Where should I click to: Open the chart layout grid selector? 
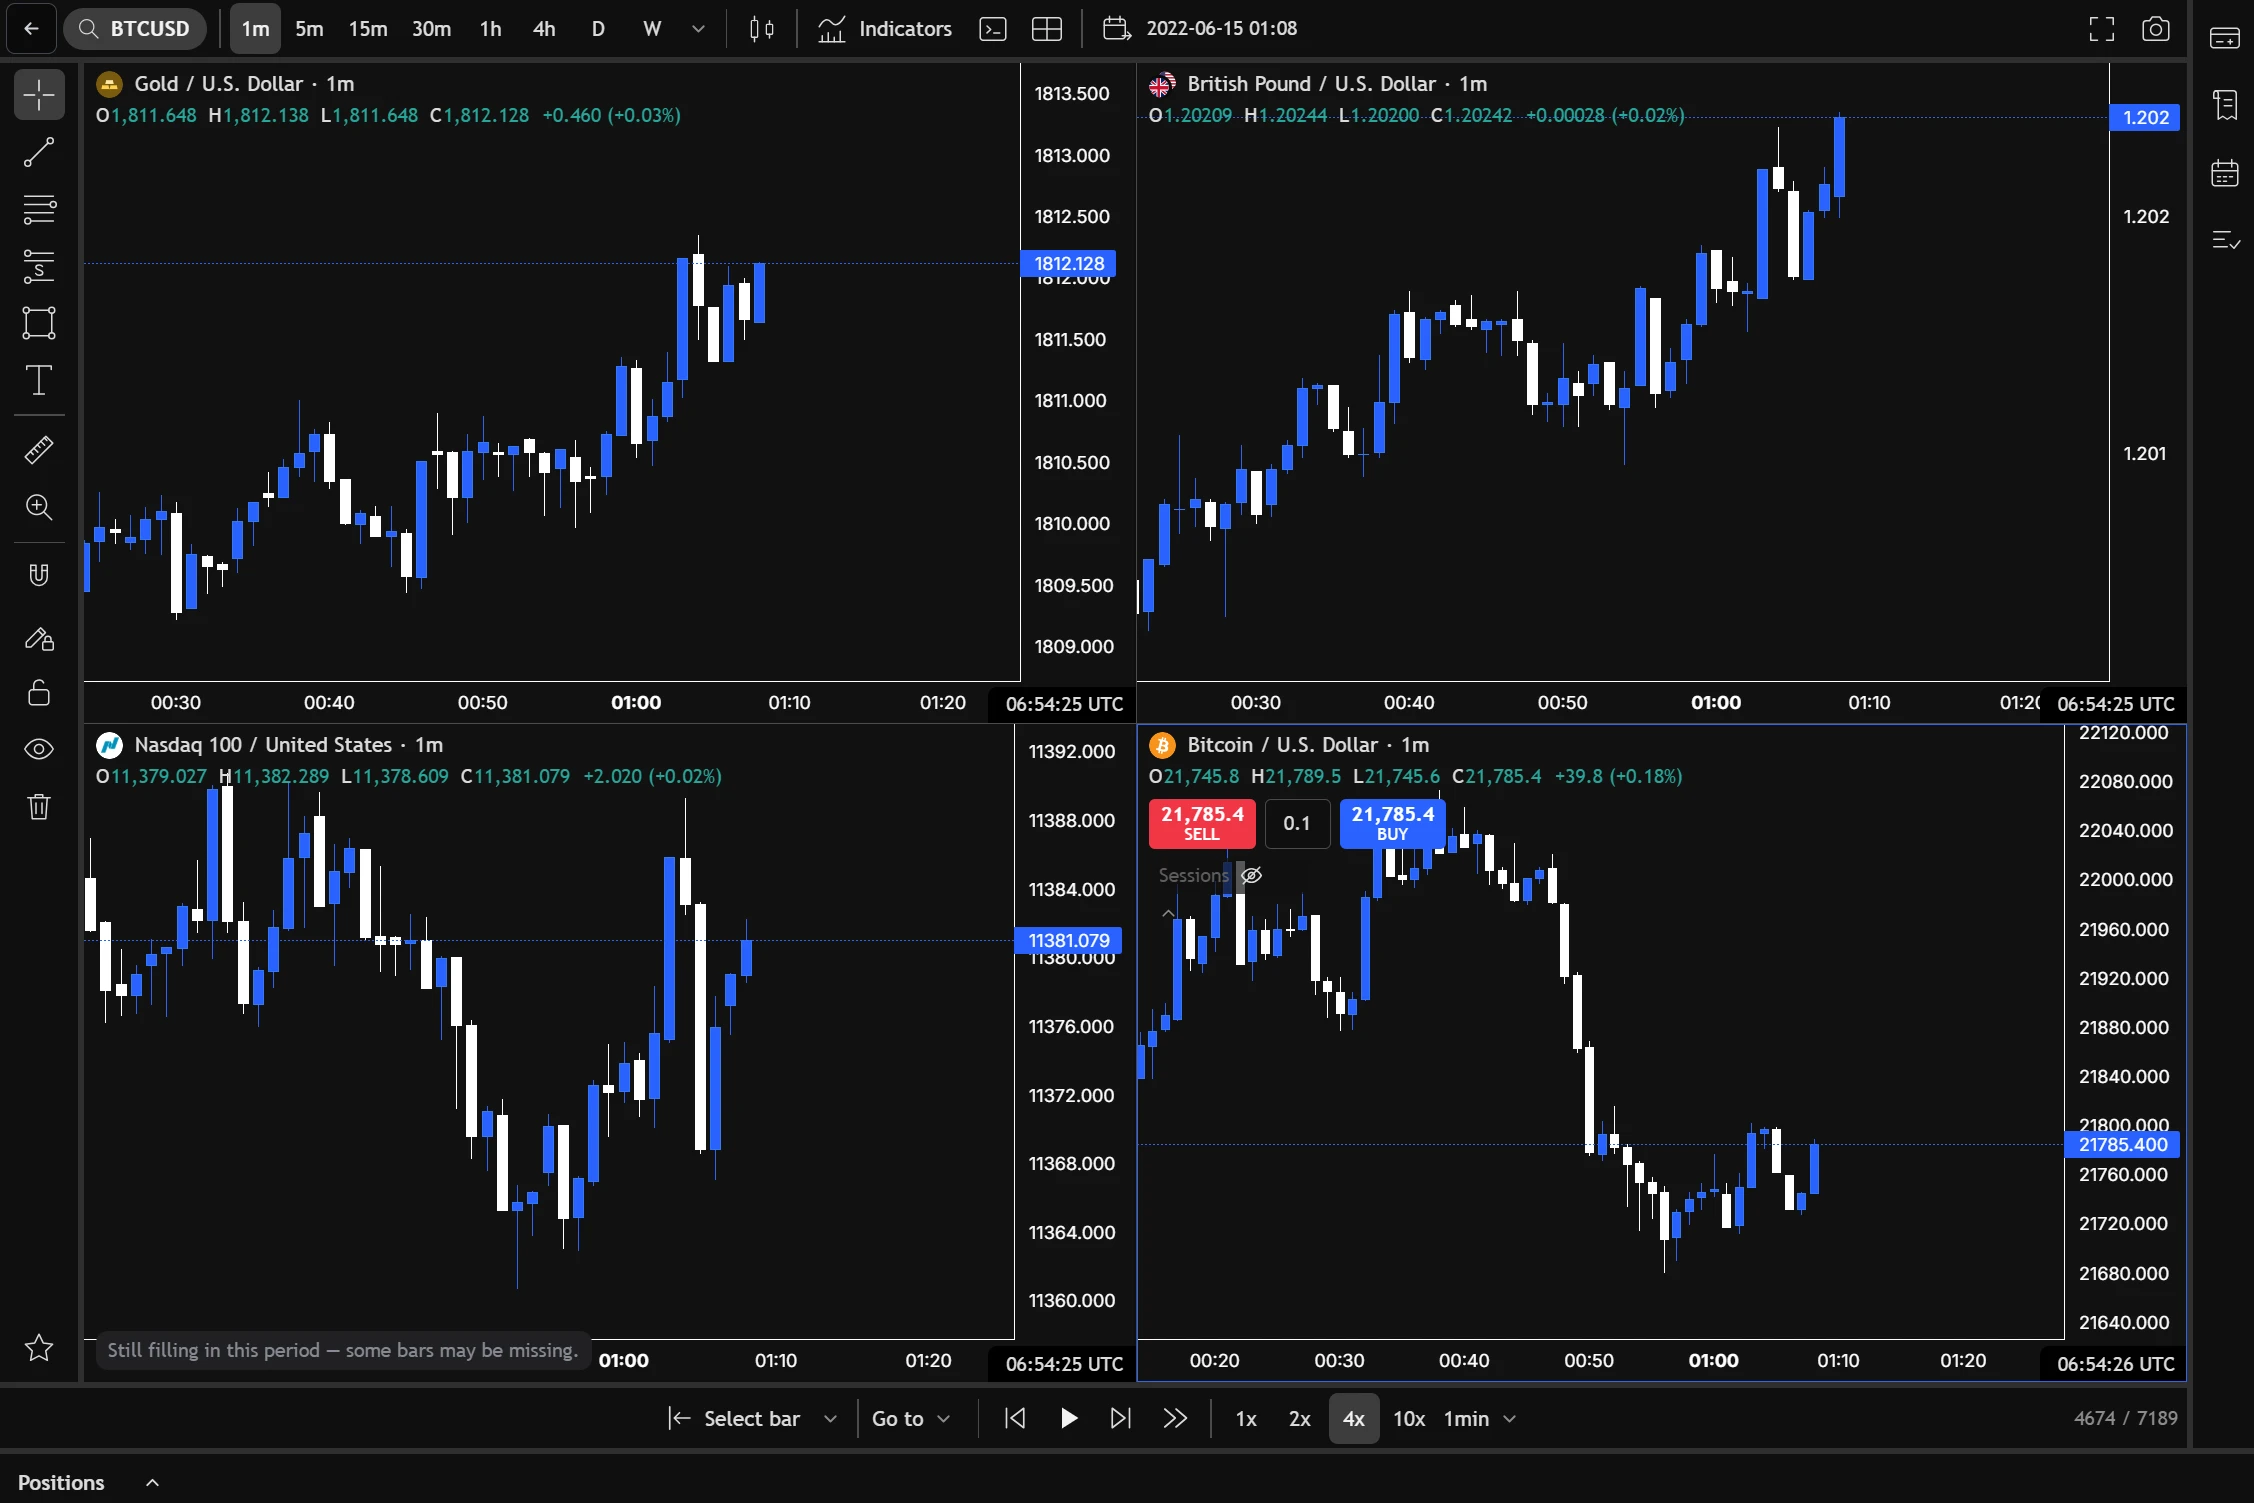coord(1047,28)
